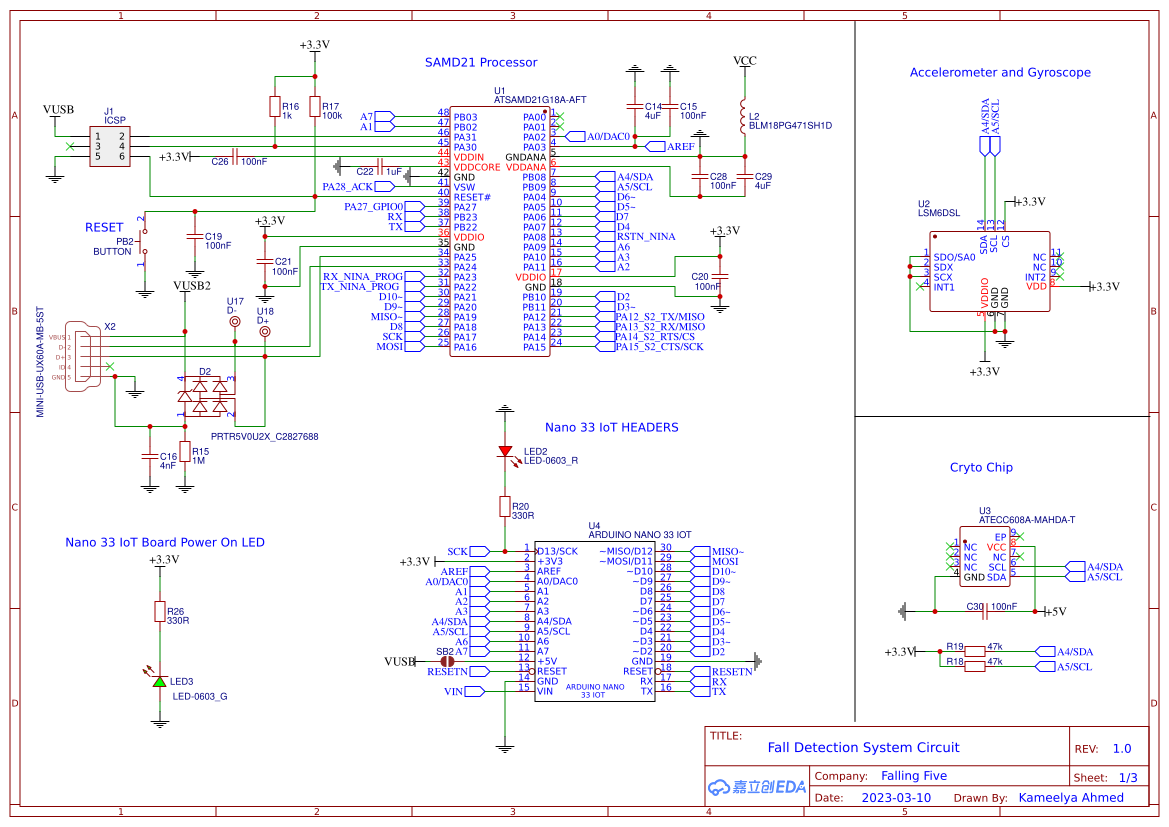
Task: Click the PA28_ACK net port arrow
Action: pos(383,185)
